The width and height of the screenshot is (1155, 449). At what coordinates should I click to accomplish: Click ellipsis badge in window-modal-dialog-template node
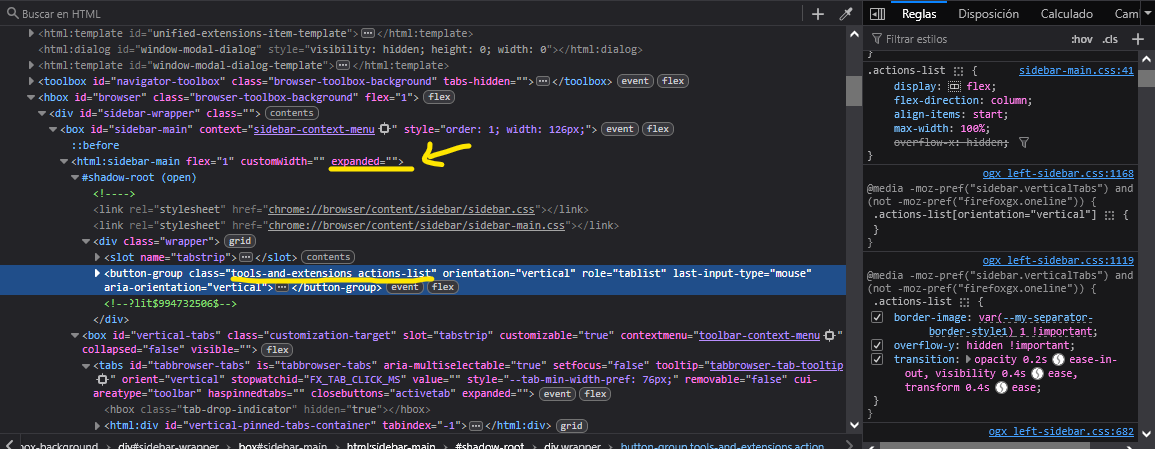tap(343, 66)
